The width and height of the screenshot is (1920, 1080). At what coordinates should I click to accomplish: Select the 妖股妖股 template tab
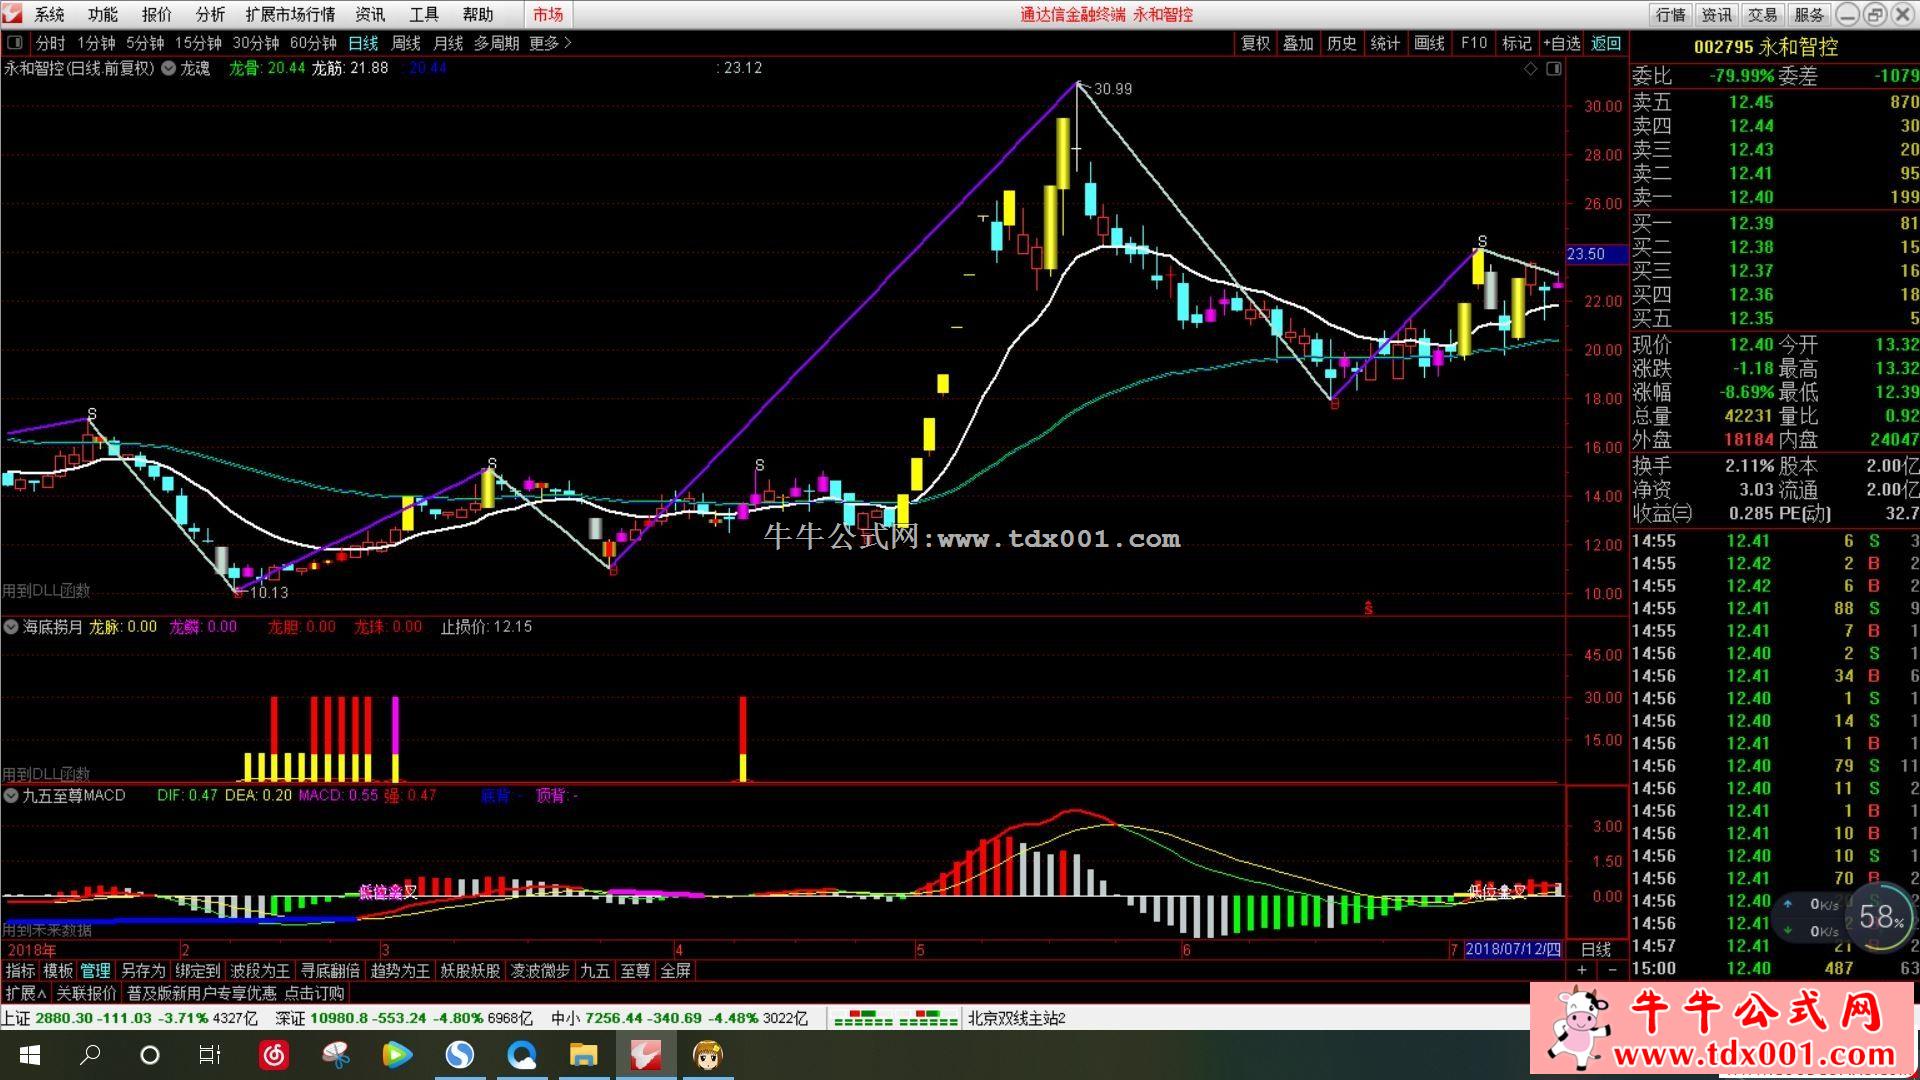tap(470, 970)
